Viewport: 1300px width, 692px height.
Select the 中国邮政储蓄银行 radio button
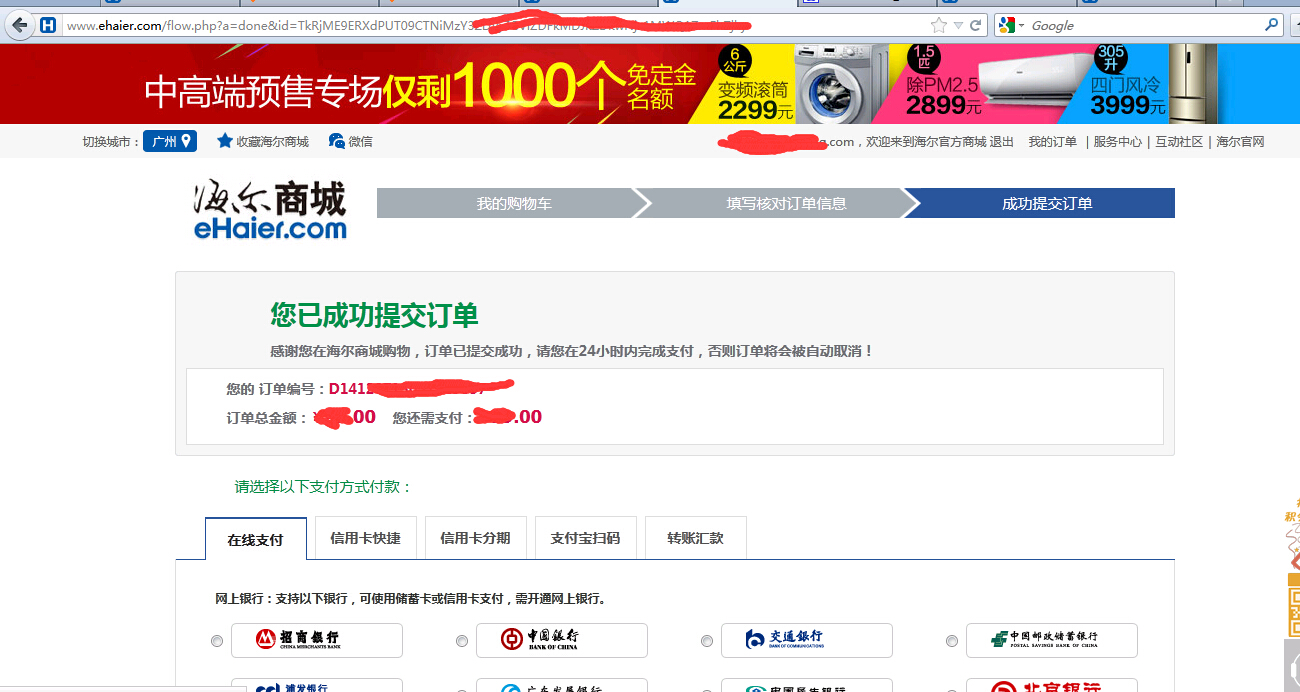pyautogui.click(x=952, y=641)
